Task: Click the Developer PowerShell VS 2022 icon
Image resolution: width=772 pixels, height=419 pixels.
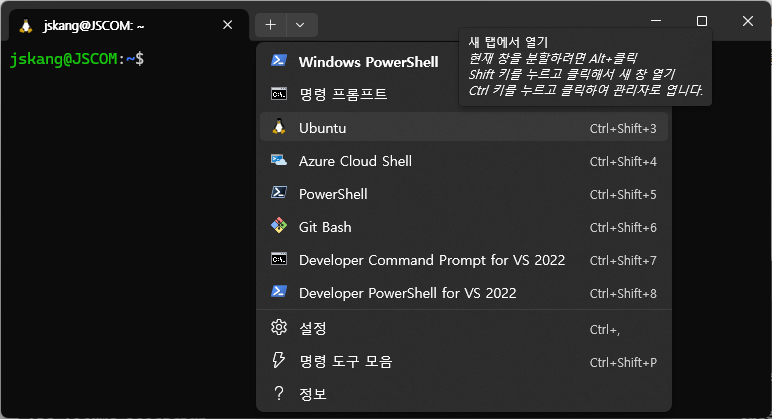Action: pyautogui.click(x=279, y=291)
